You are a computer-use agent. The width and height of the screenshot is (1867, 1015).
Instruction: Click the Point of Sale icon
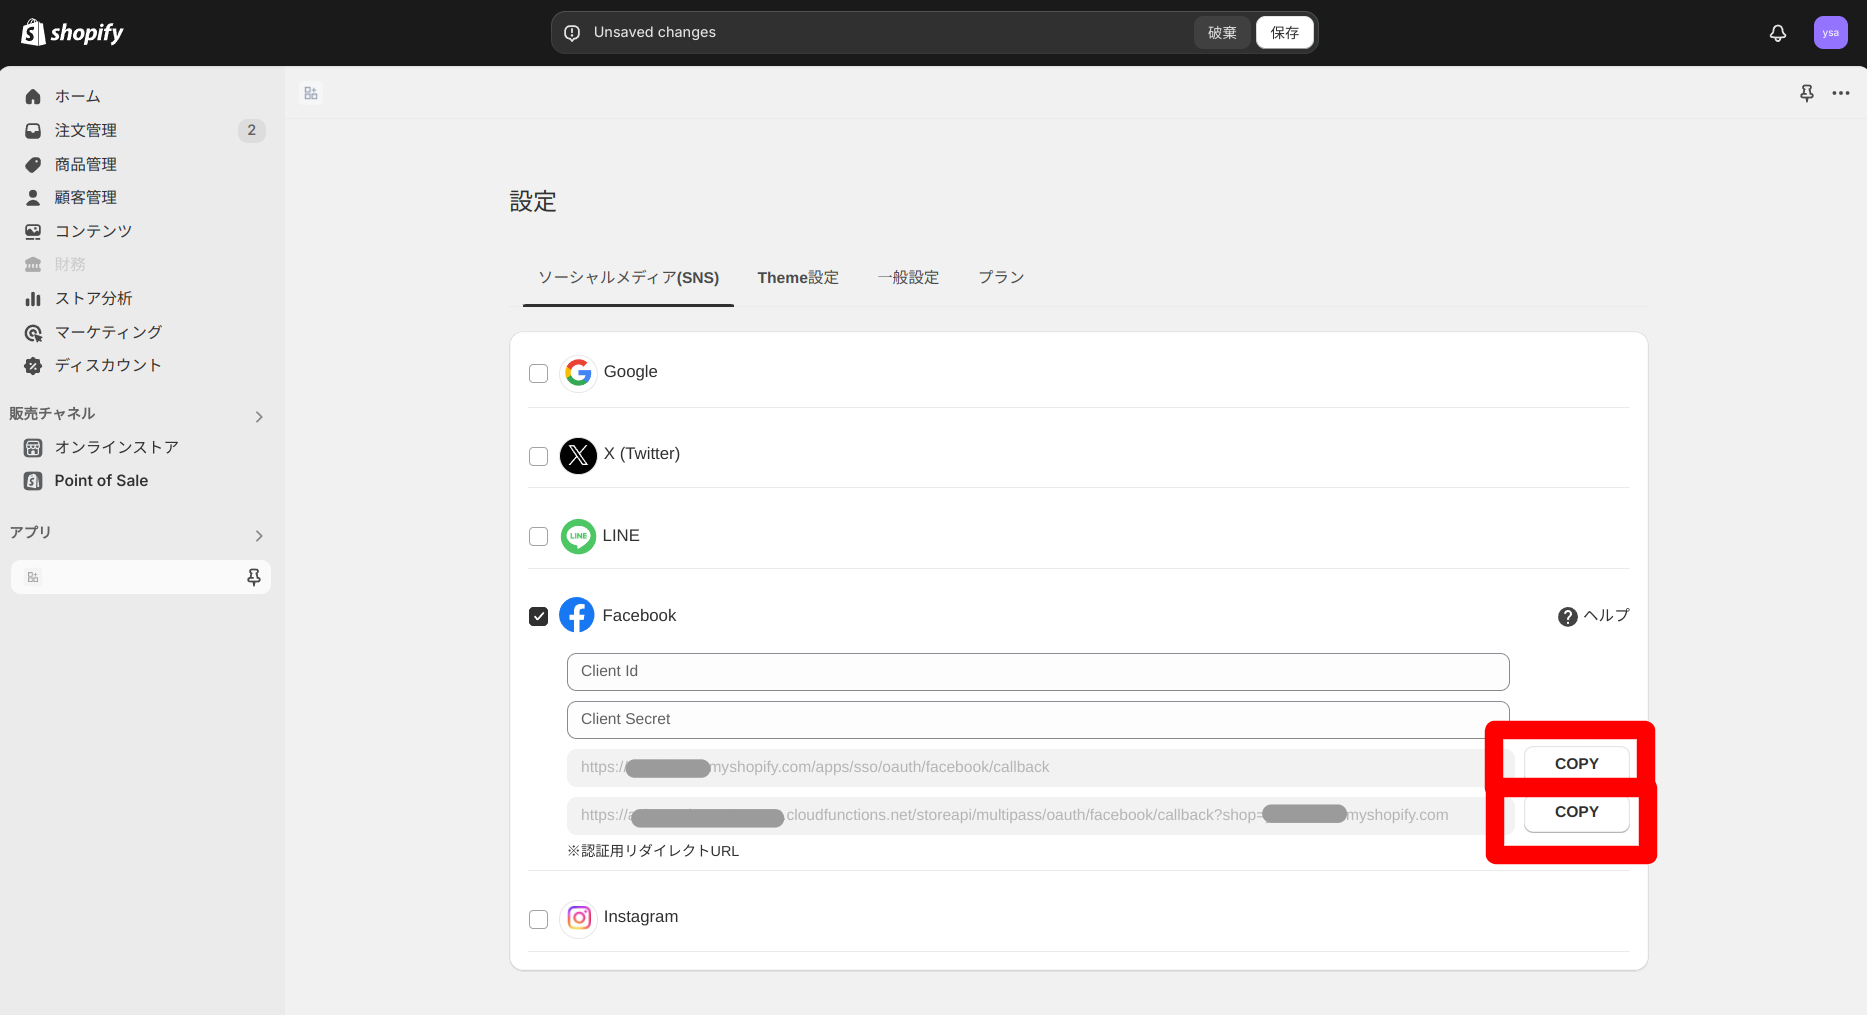coord(33,481)
